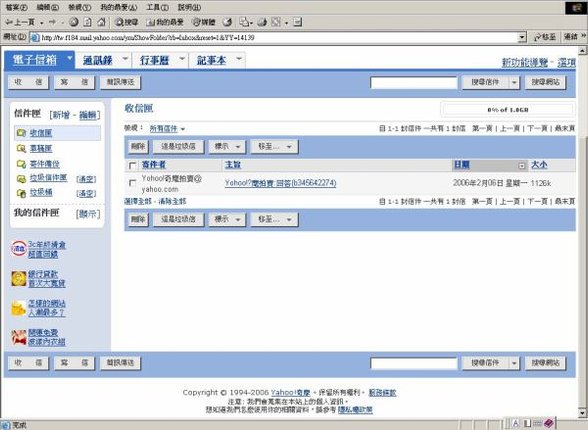
Task: Click the bank loan ad coin icon
Action: (x=19, y=279)
